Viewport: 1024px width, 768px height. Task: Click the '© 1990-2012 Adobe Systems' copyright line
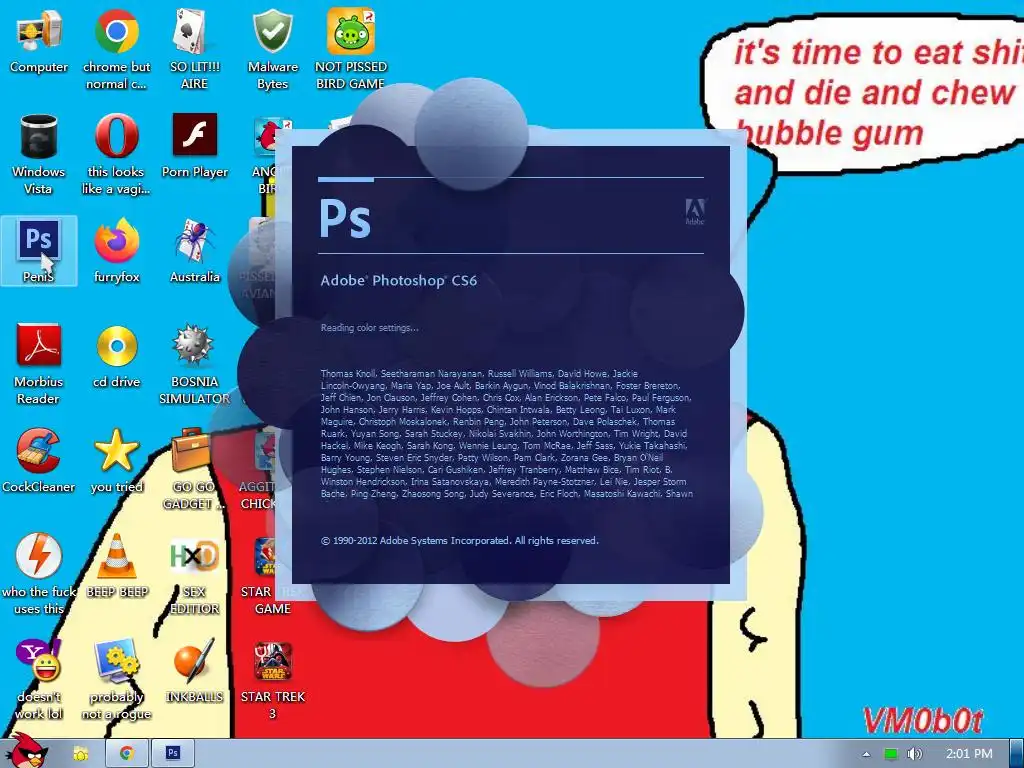click(459, 541)
